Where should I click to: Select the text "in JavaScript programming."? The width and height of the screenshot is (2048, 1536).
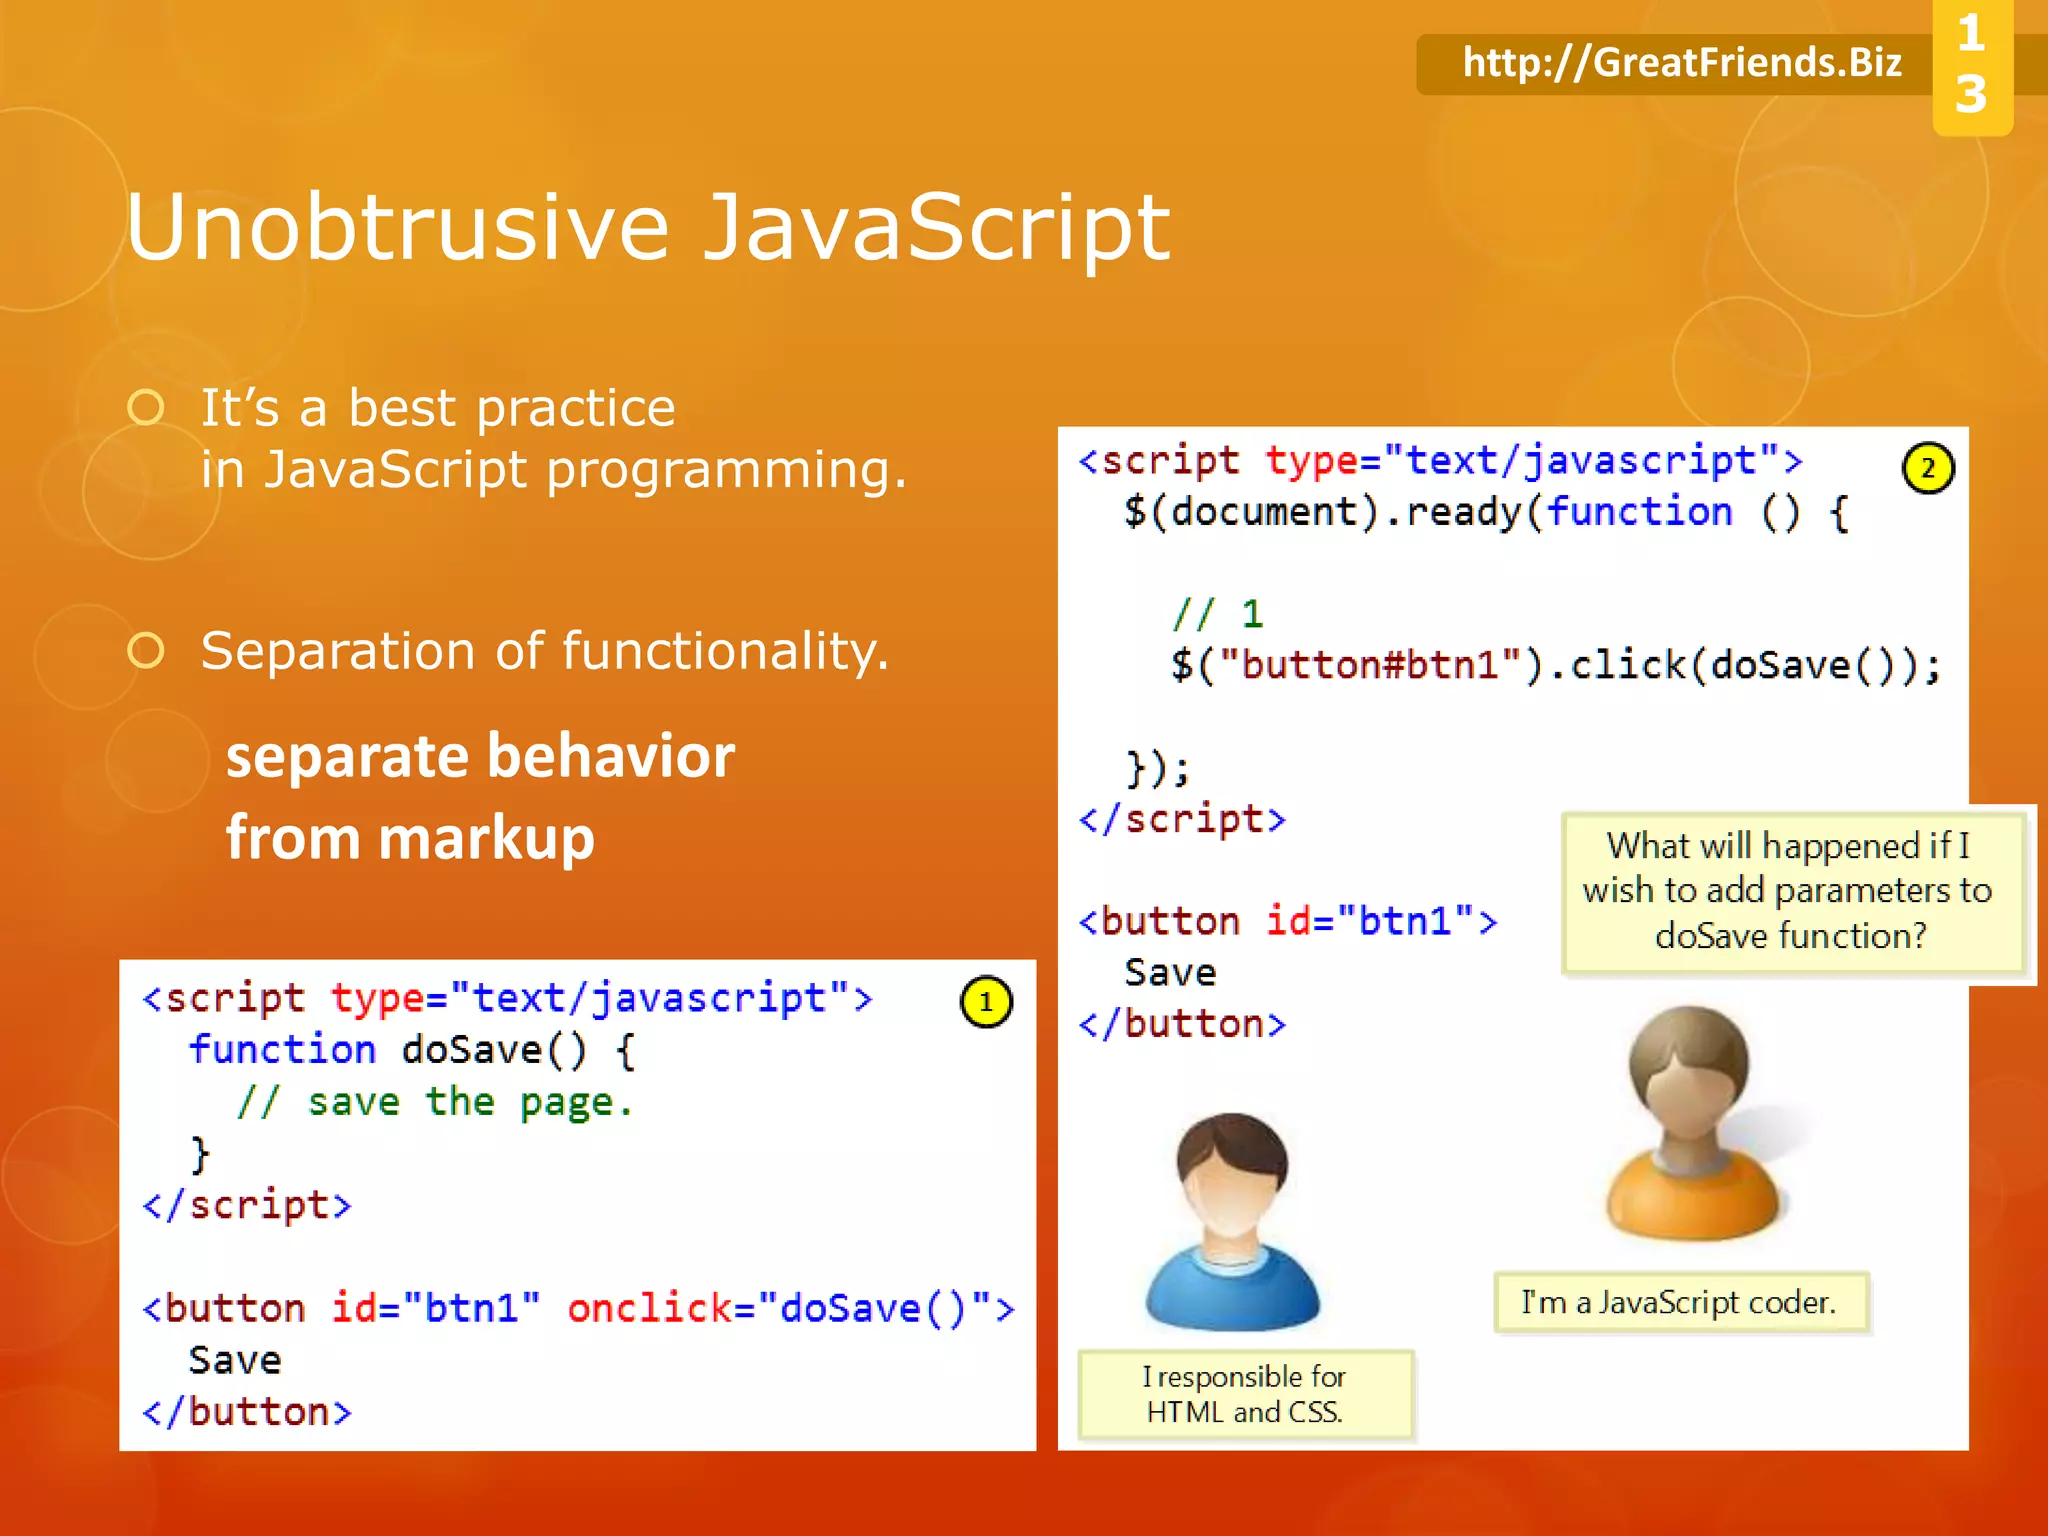[x=554, y=470]
